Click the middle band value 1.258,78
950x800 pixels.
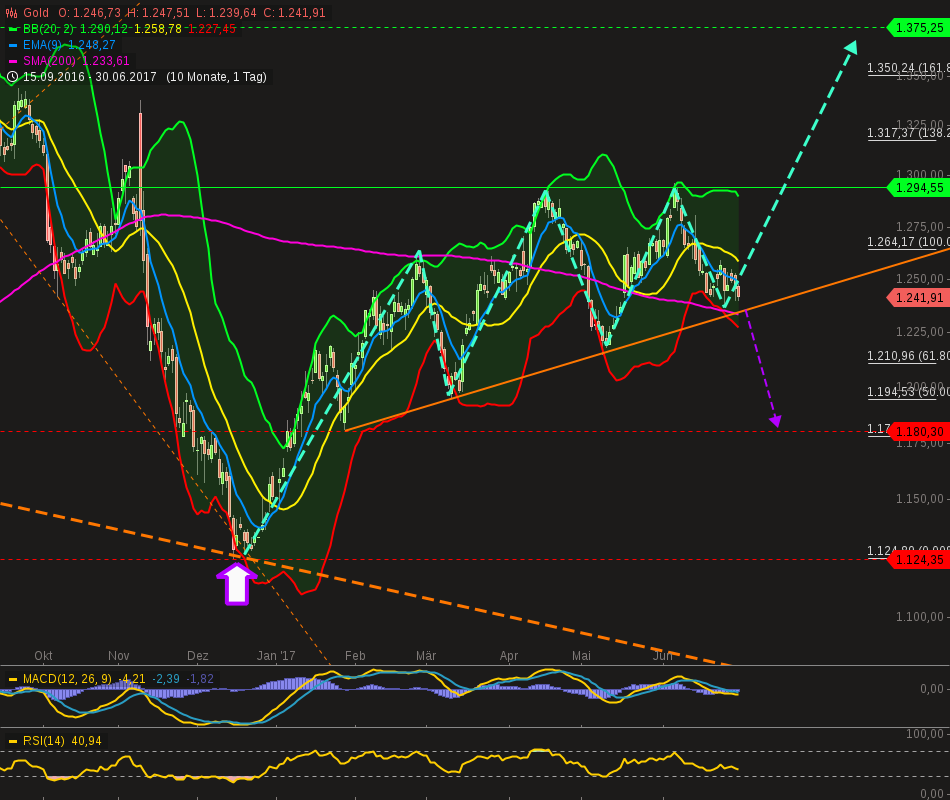(158, 28)
